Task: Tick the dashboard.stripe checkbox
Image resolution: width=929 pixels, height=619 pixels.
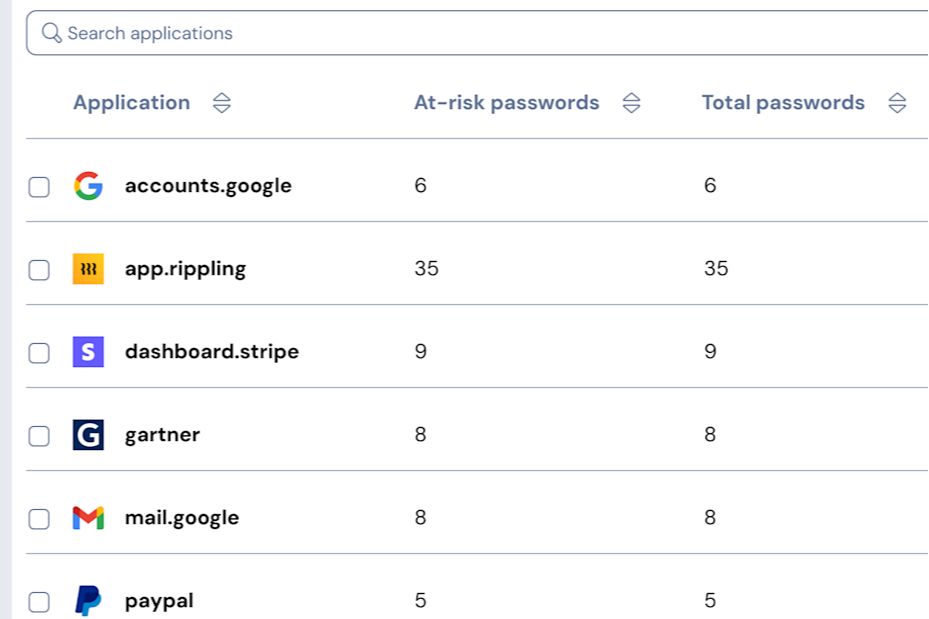Action: point(38,353)
